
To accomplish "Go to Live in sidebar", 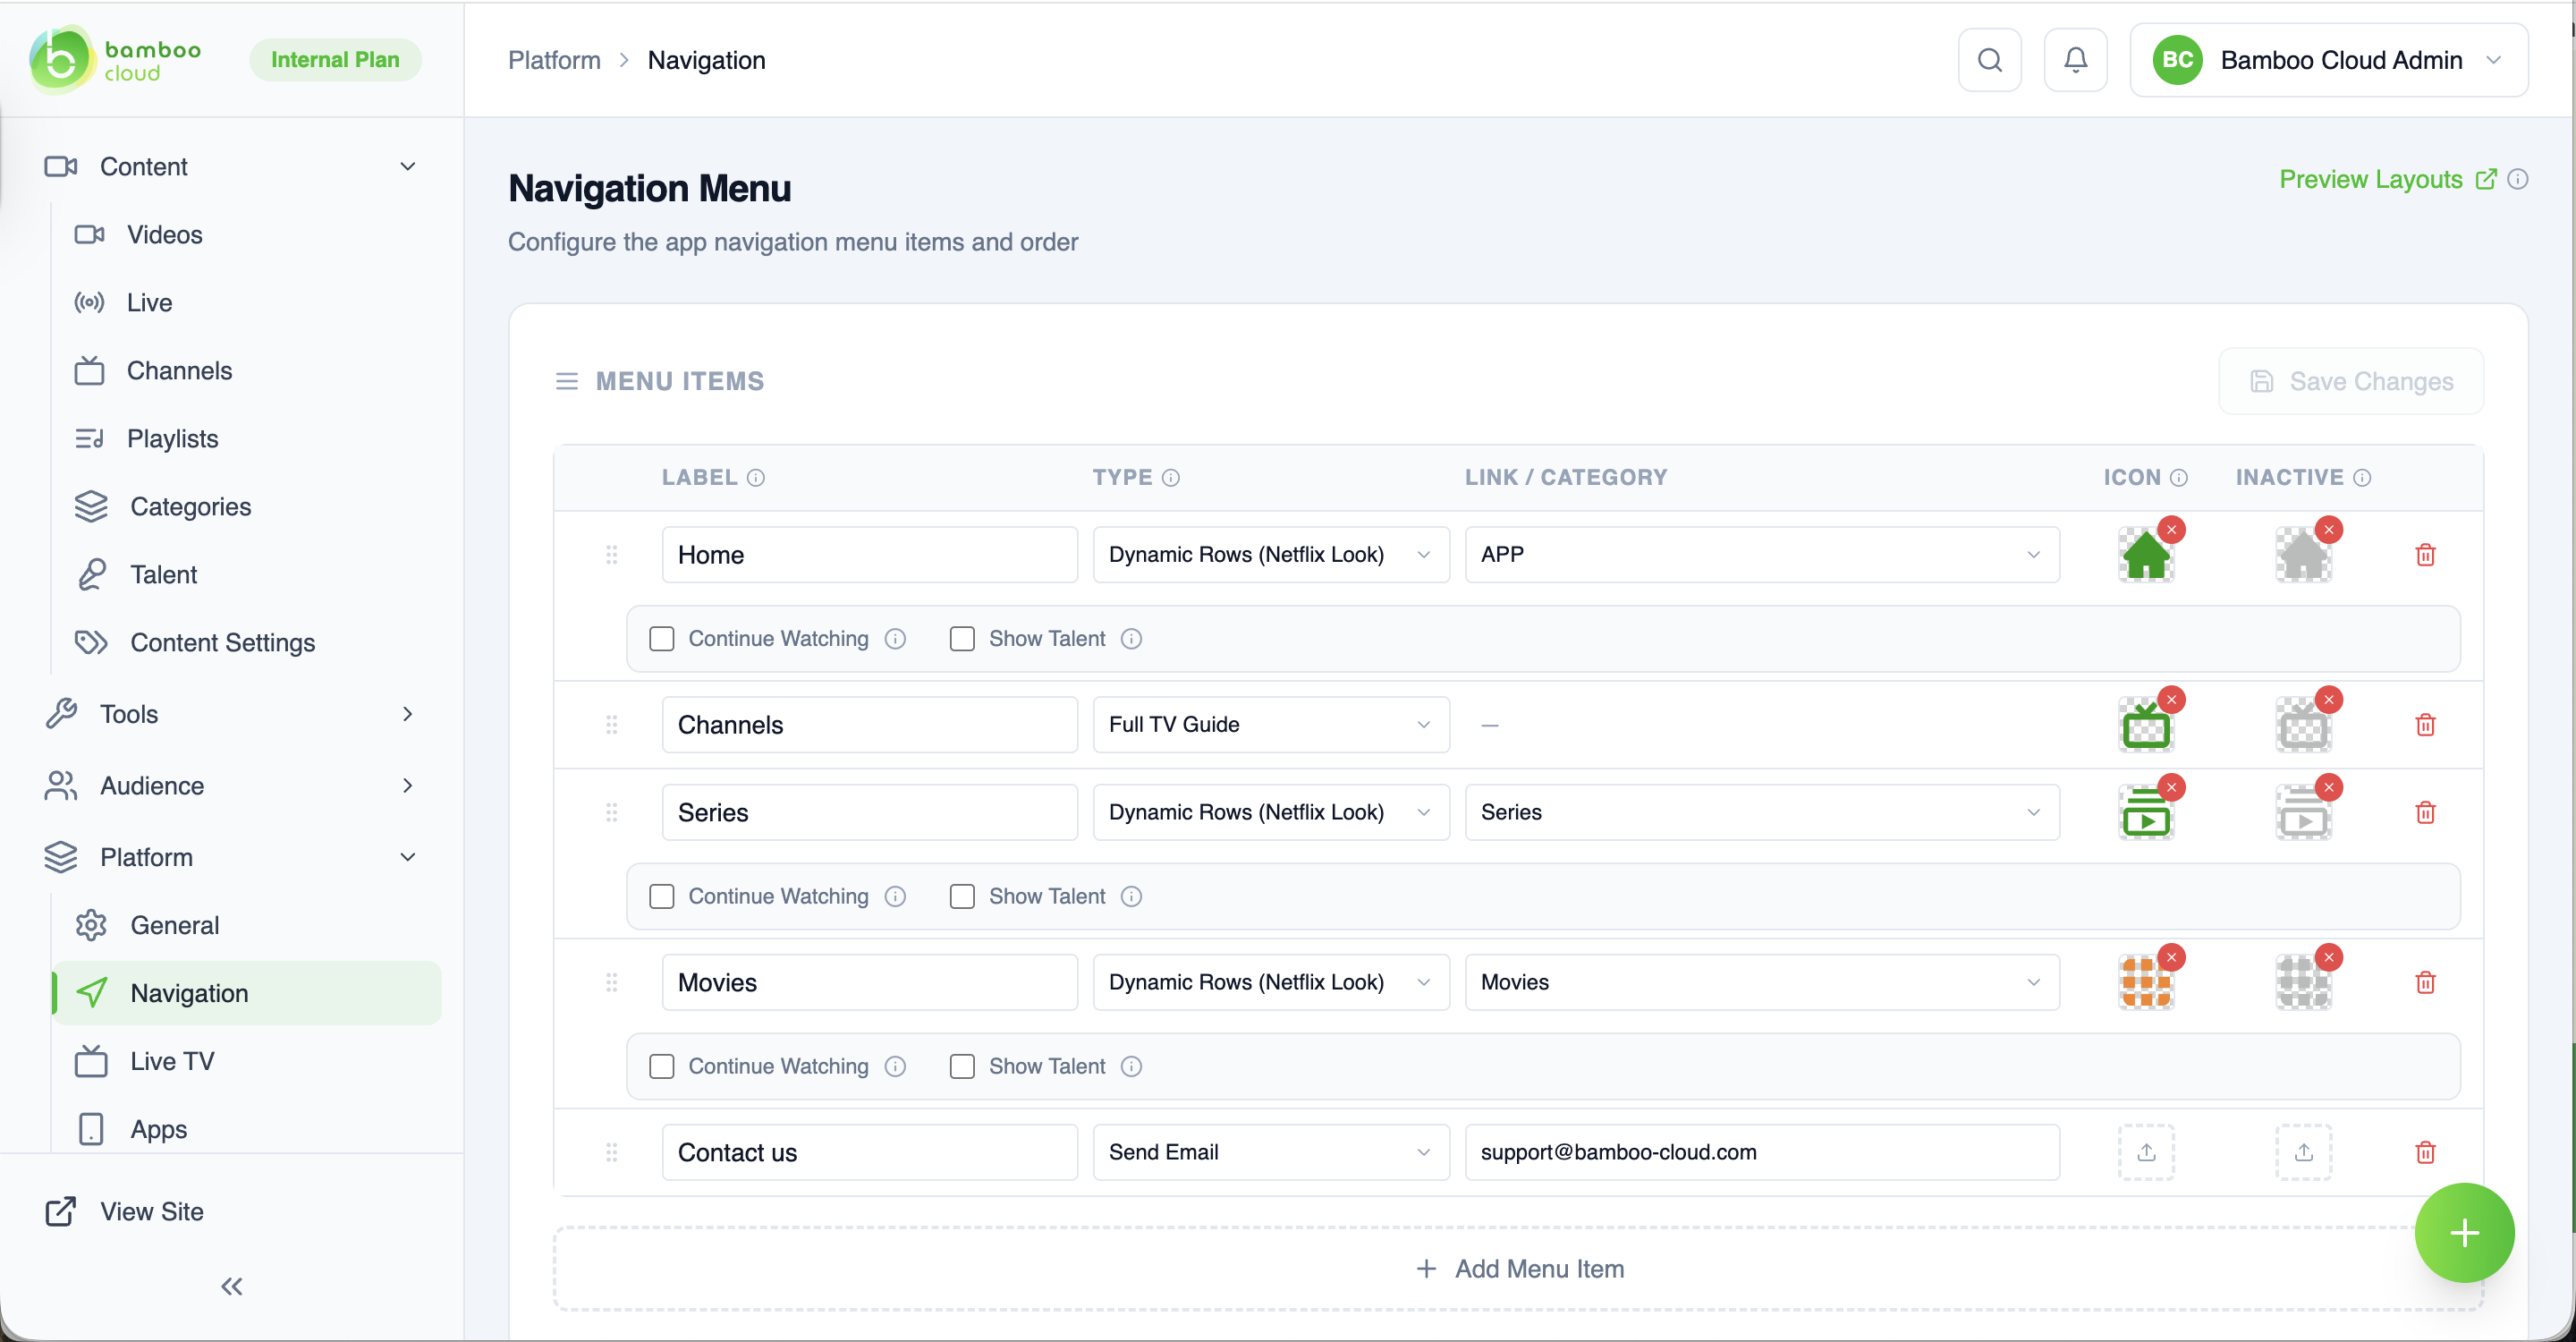I will [247, 303].
